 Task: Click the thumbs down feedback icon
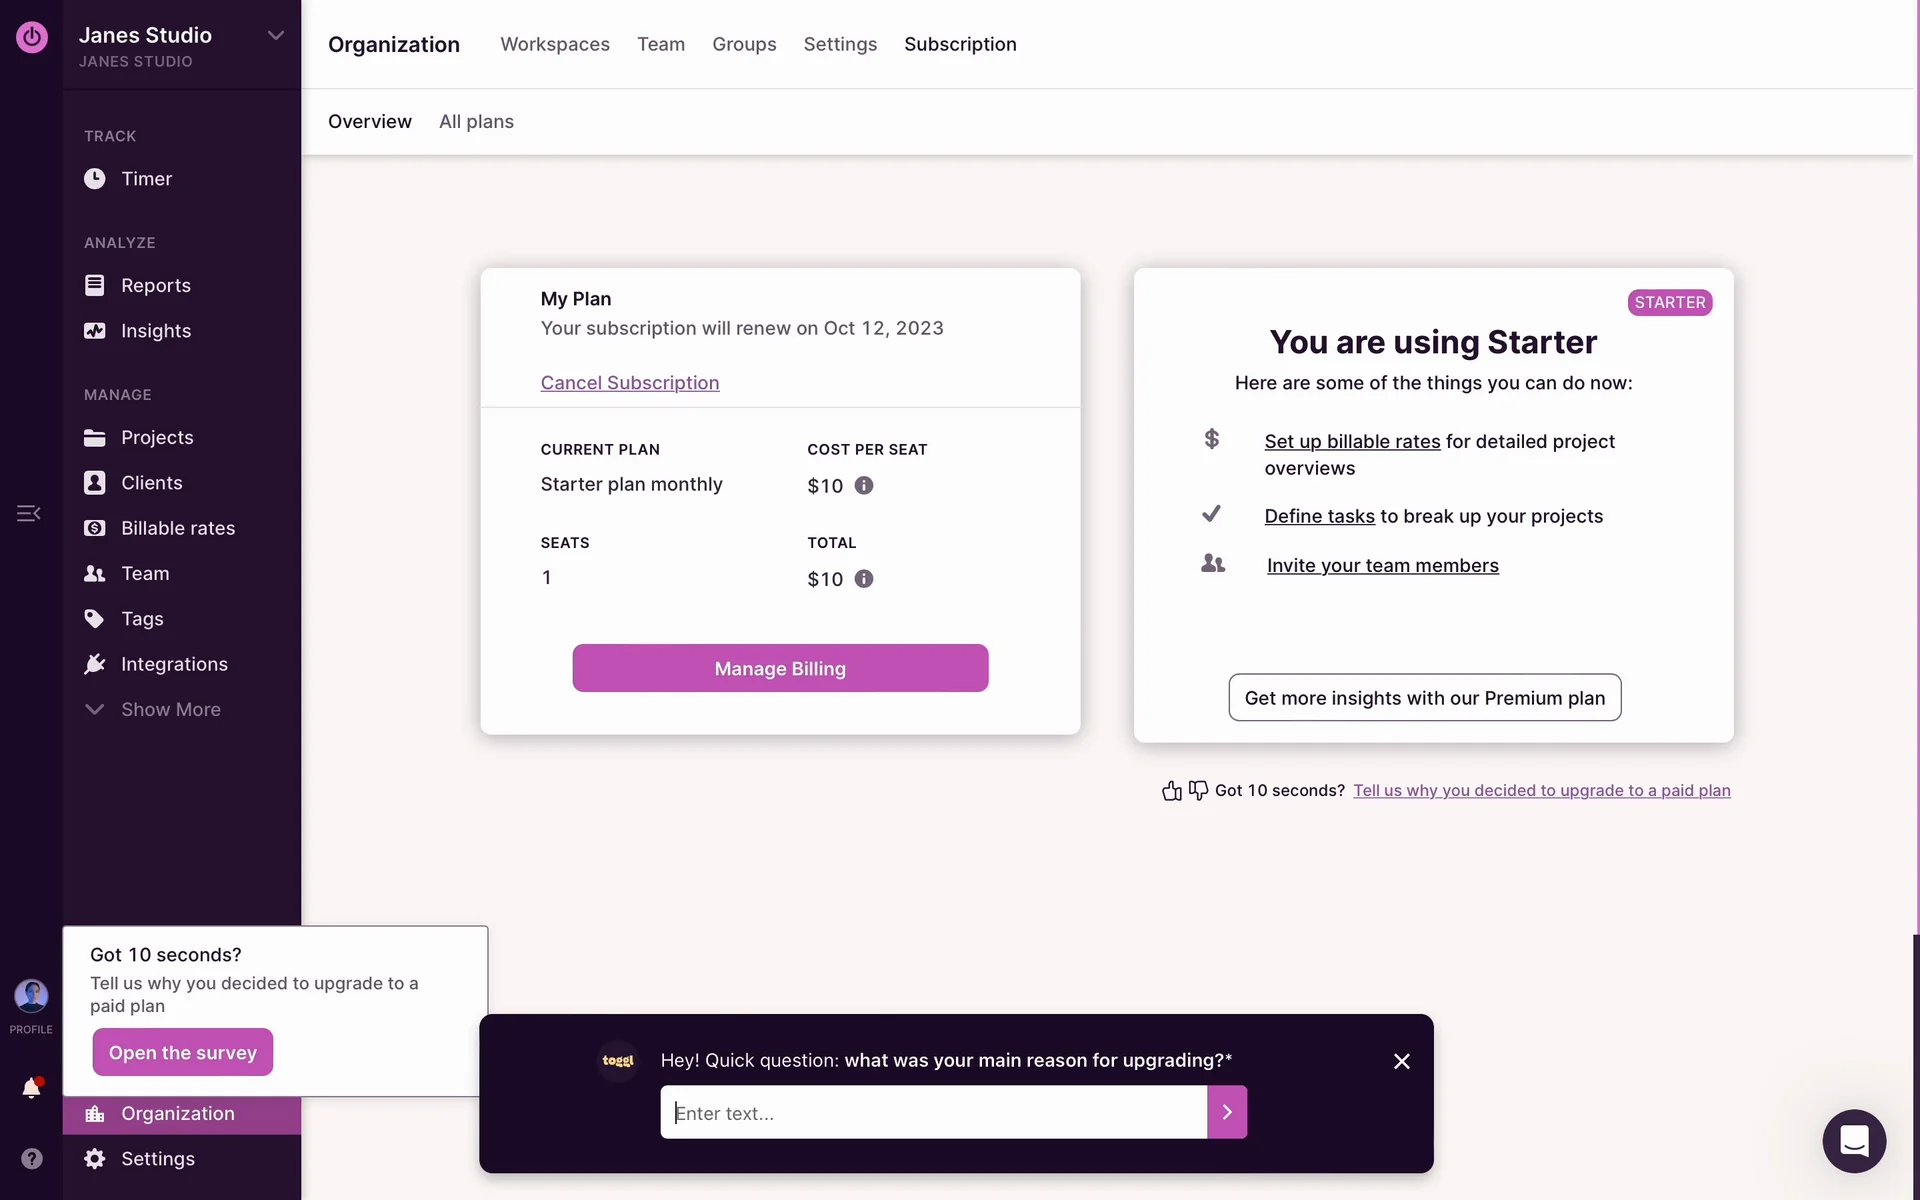1198,791
